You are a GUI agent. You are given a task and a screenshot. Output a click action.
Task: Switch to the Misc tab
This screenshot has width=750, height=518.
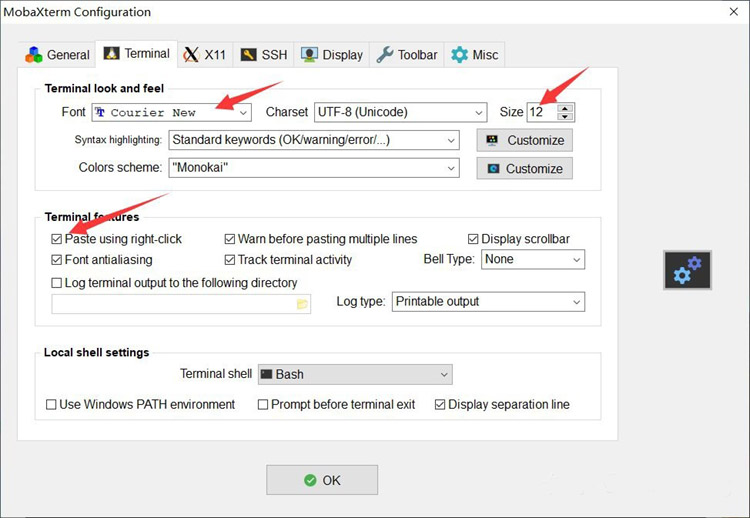(x=474, y=55)
